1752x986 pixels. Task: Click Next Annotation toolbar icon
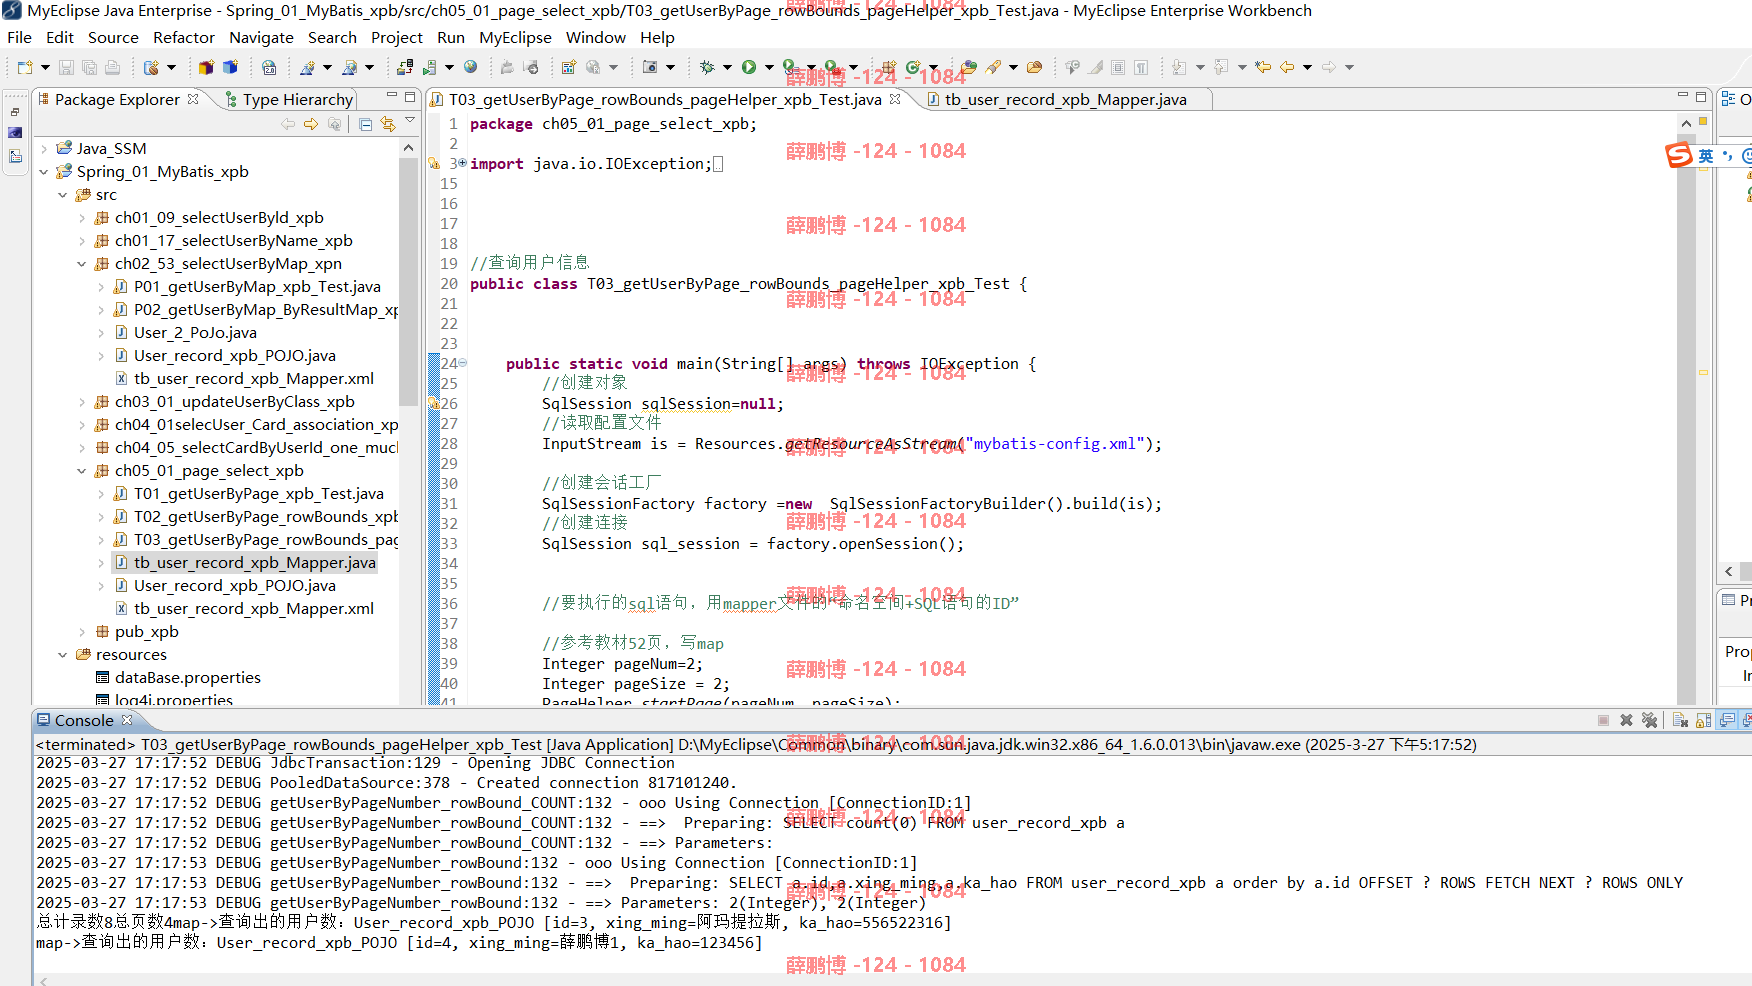[x=1180, y=67]
